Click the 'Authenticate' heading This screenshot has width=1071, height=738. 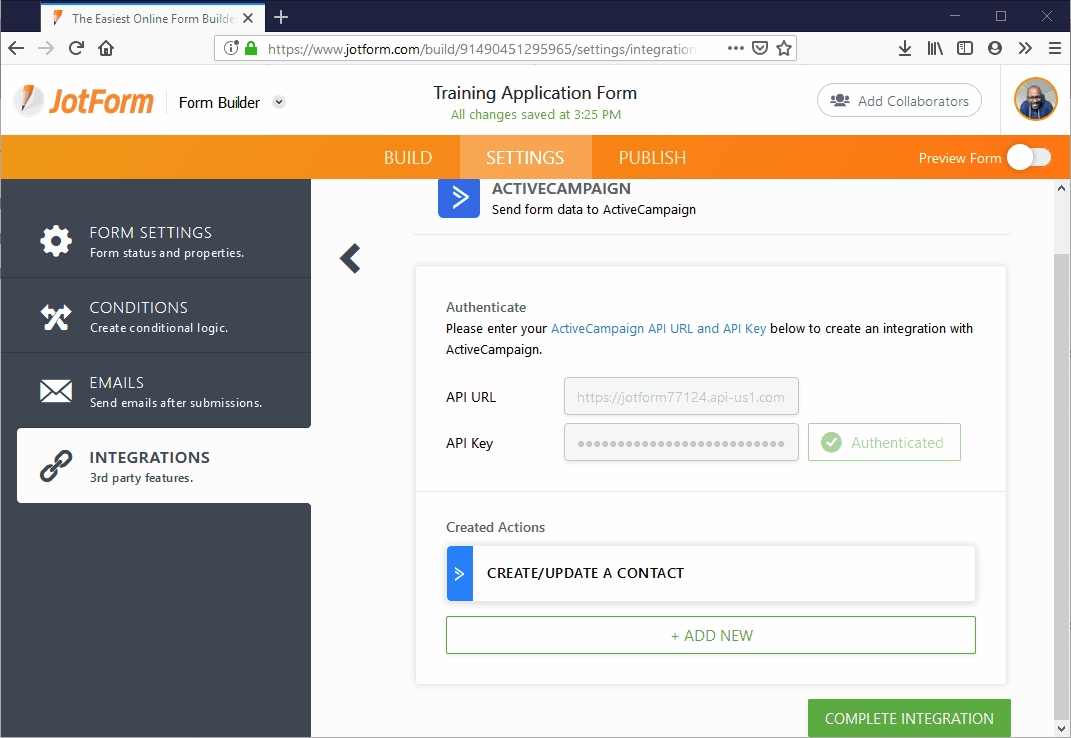point(486,308)
